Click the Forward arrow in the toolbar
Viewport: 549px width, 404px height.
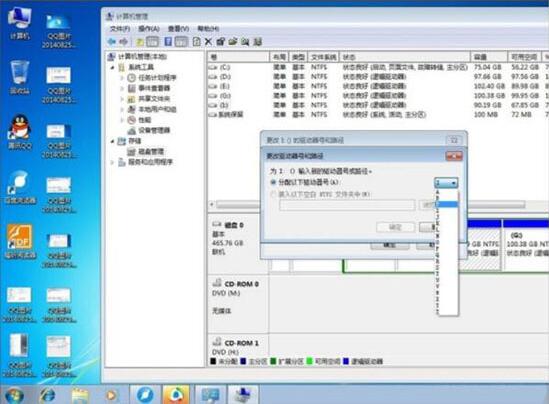[123, 42]
